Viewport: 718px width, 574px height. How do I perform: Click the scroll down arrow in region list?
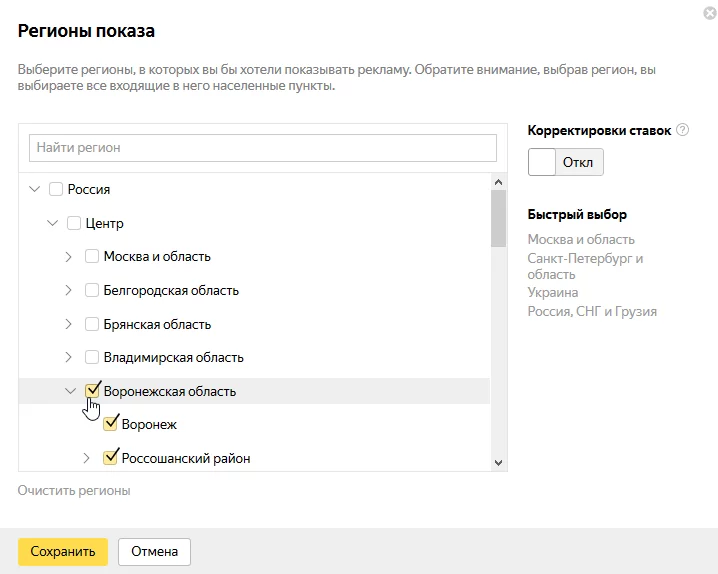click(499, 463)
